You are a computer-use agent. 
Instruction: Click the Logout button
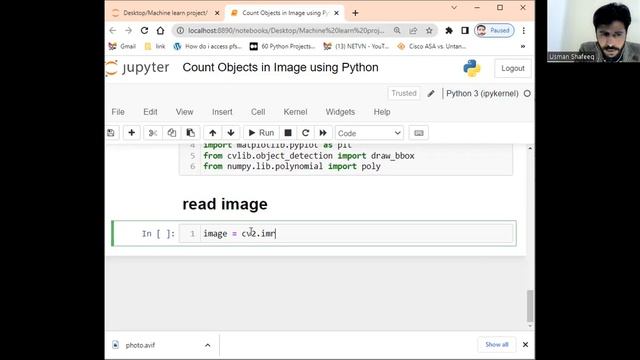coord(513,68)
